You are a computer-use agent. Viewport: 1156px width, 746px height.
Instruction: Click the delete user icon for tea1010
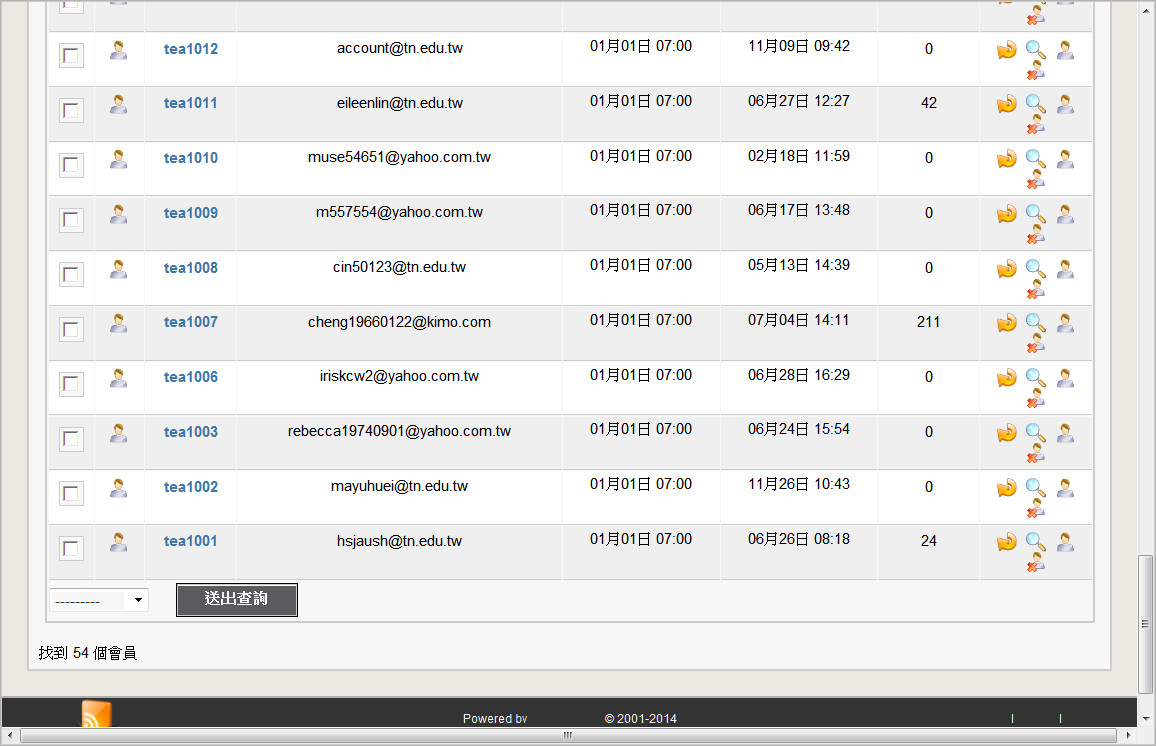tap(1035, 180)
